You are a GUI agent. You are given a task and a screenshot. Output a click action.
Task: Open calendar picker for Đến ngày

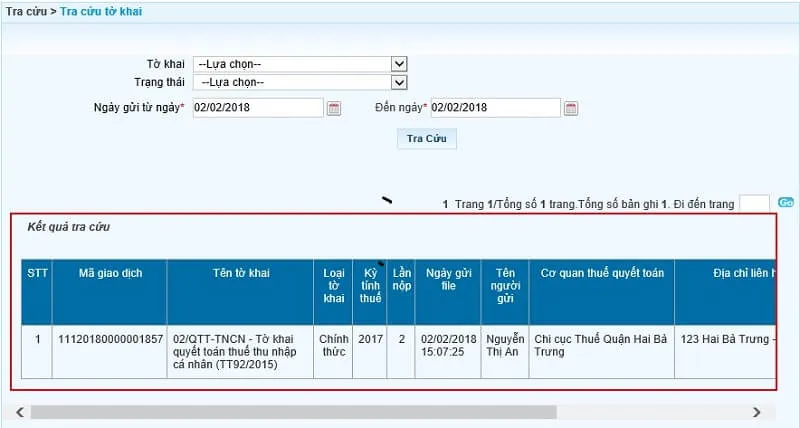[570, 108]
